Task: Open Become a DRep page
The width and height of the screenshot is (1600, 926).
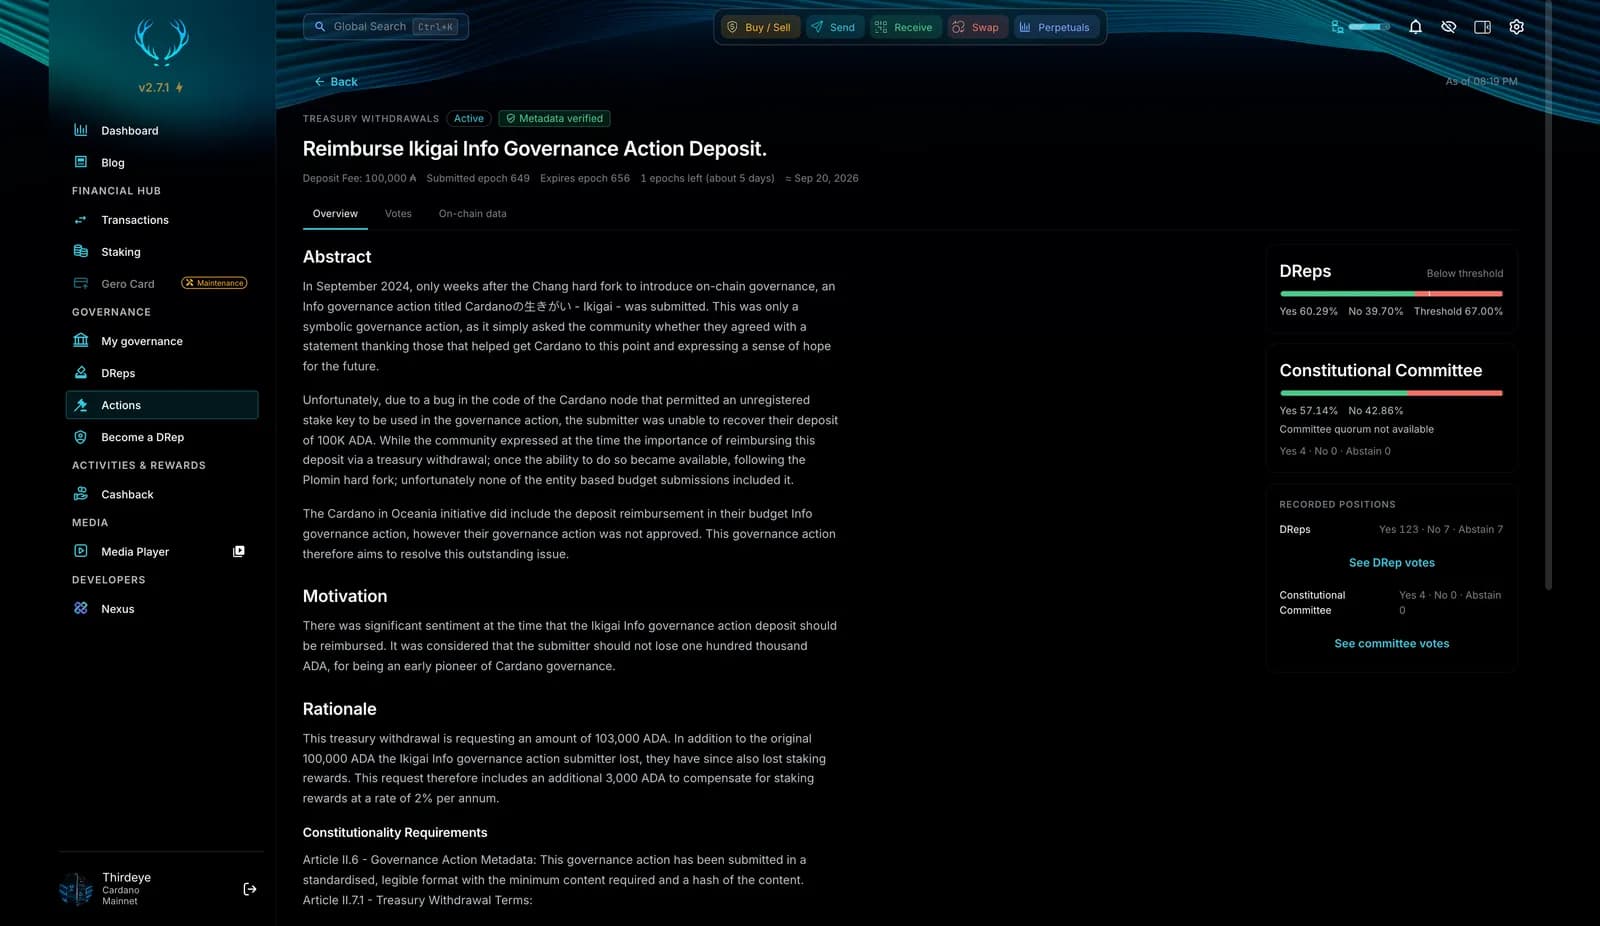Action: tap(161, 437)
